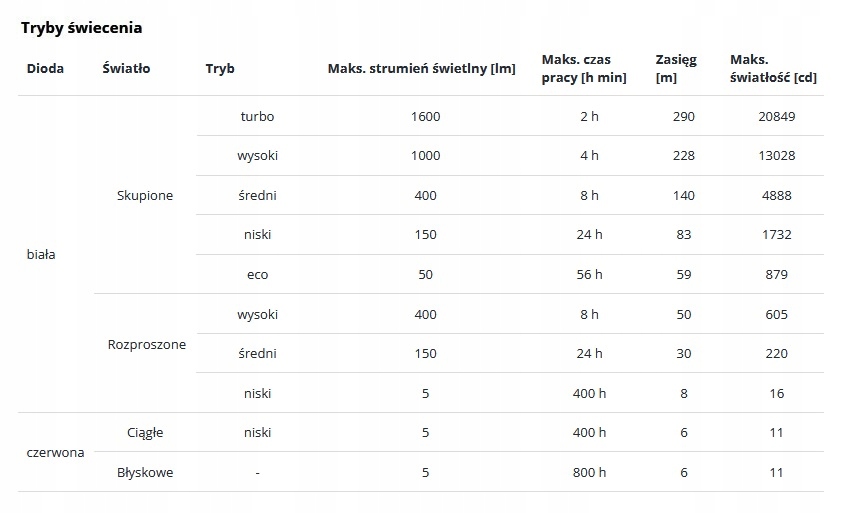Select the Dioda column header
The height and width of the screenshot is (513, 842).
(45, 68)
